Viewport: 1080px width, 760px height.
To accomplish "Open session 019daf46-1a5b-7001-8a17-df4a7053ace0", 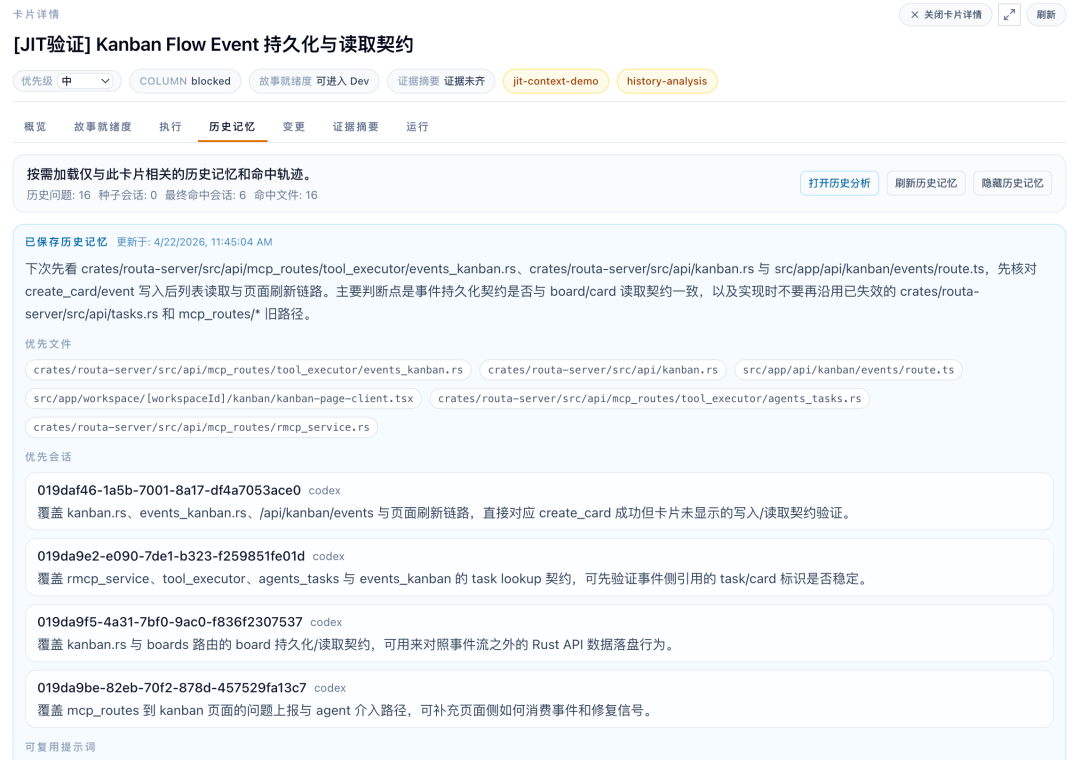I will (539, 502).
